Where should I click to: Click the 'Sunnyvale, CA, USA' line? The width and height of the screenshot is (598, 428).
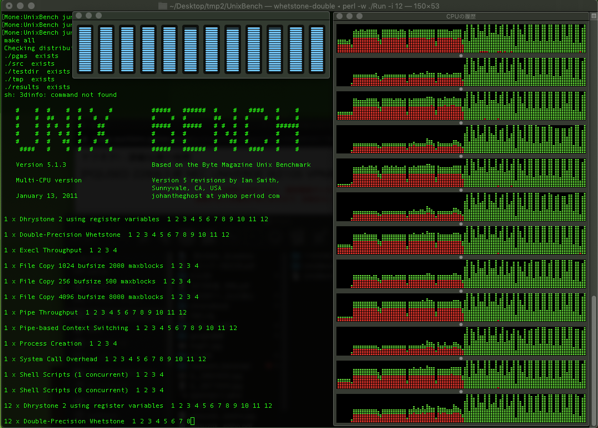coord(186,188)
